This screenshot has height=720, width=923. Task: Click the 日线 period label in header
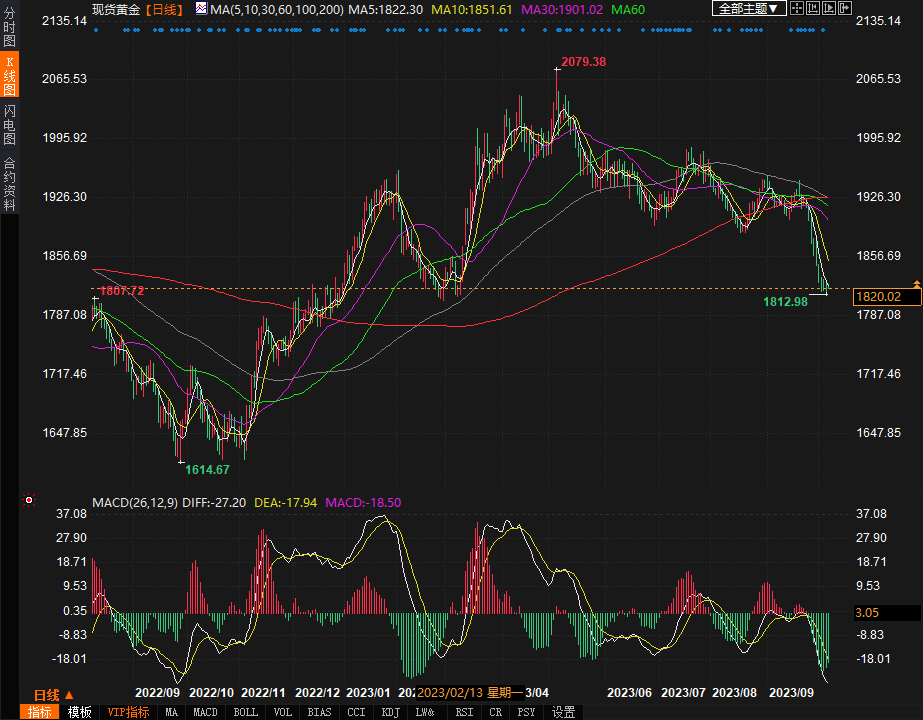tap(164, 9)
